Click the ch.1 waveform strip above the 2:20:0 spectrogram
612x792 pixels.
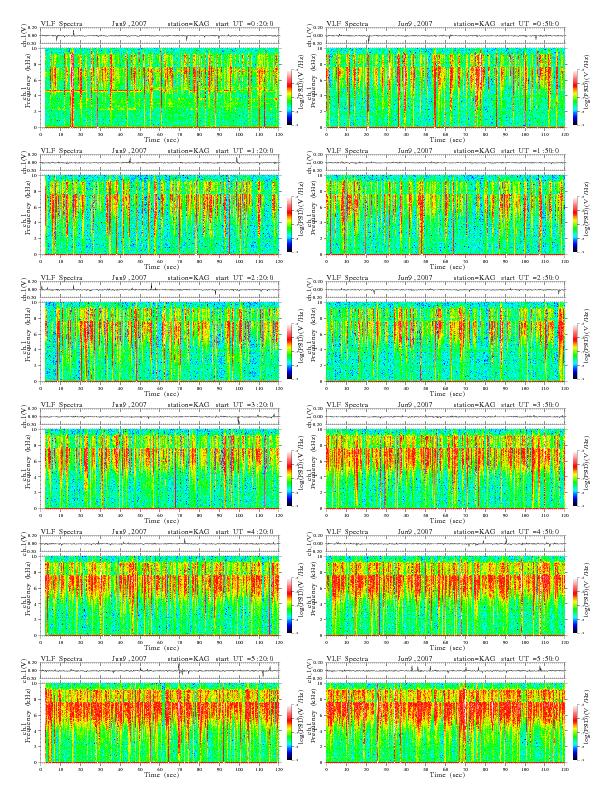160,290
